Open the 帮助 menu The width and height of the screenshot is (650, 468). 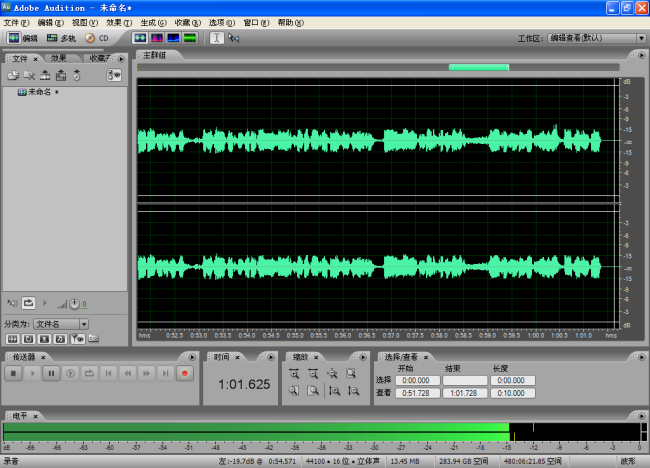291,23
